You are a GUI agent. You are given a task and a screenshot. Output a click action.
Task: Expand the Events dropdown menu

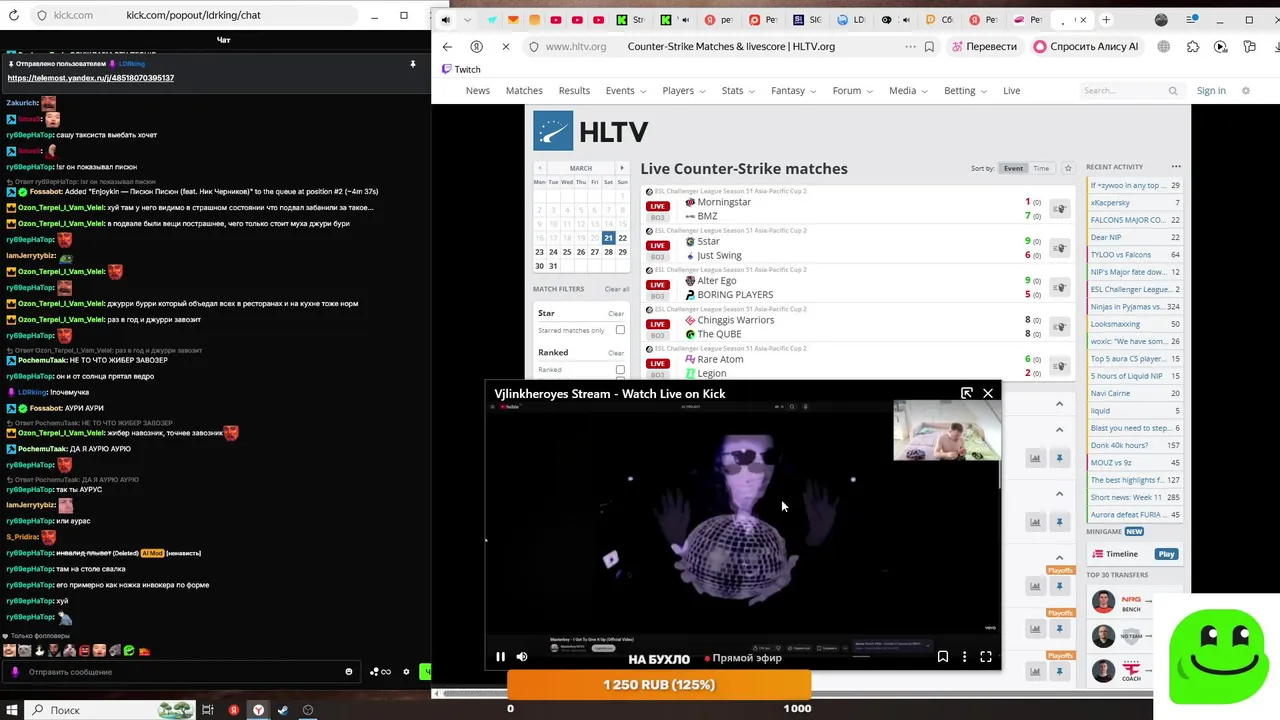point(626,90)
